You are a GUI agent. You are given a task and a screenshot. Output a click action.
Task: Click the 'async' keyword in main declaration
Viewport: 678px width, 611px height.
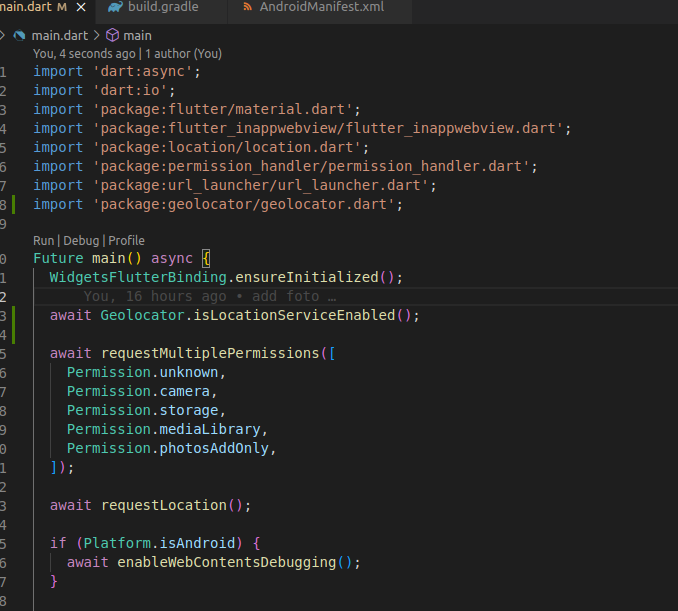pos(172,258)
